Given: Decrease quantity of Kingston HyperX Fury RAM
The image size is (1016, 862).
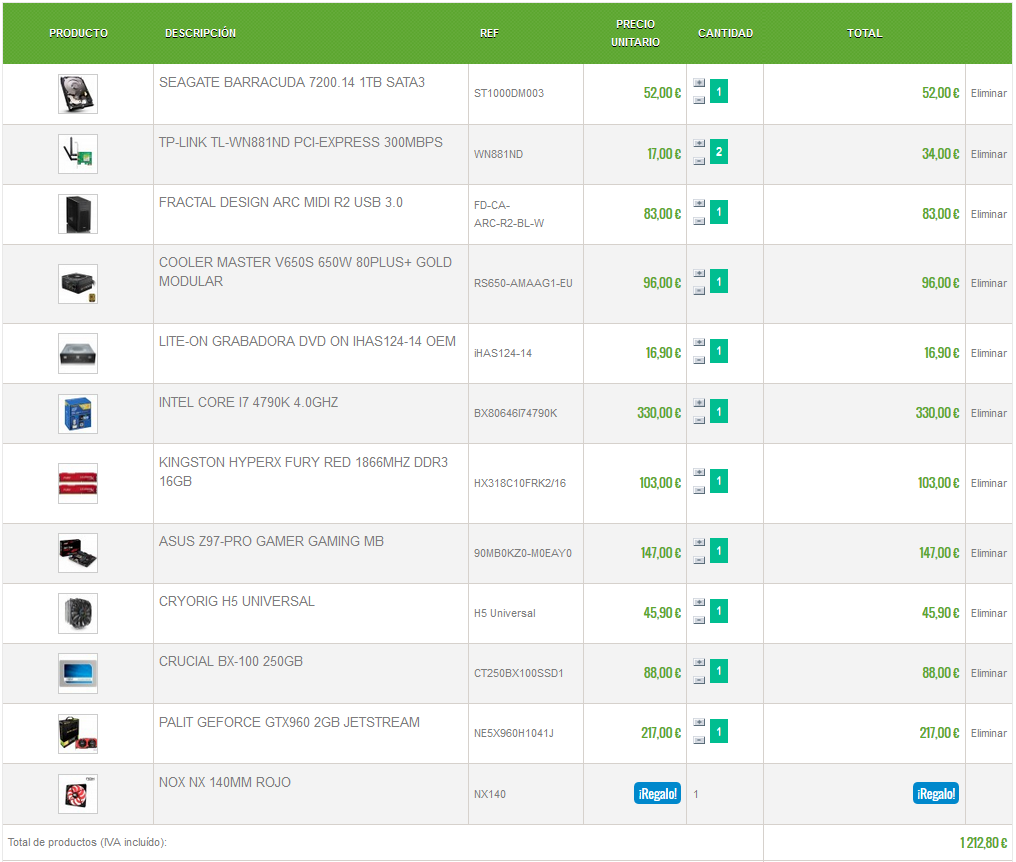Looking at the screenshot, I should coord(699,491).
